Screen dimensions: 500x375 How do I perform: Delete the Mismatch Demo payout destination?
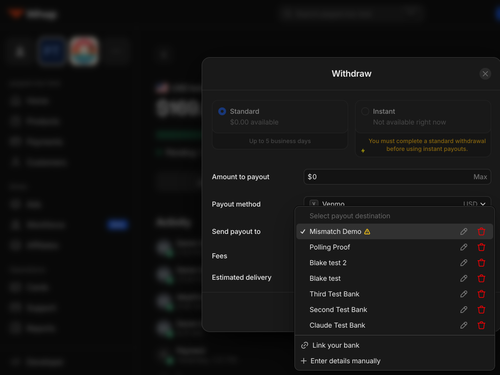pyautogui.click(x=481, y=231)
